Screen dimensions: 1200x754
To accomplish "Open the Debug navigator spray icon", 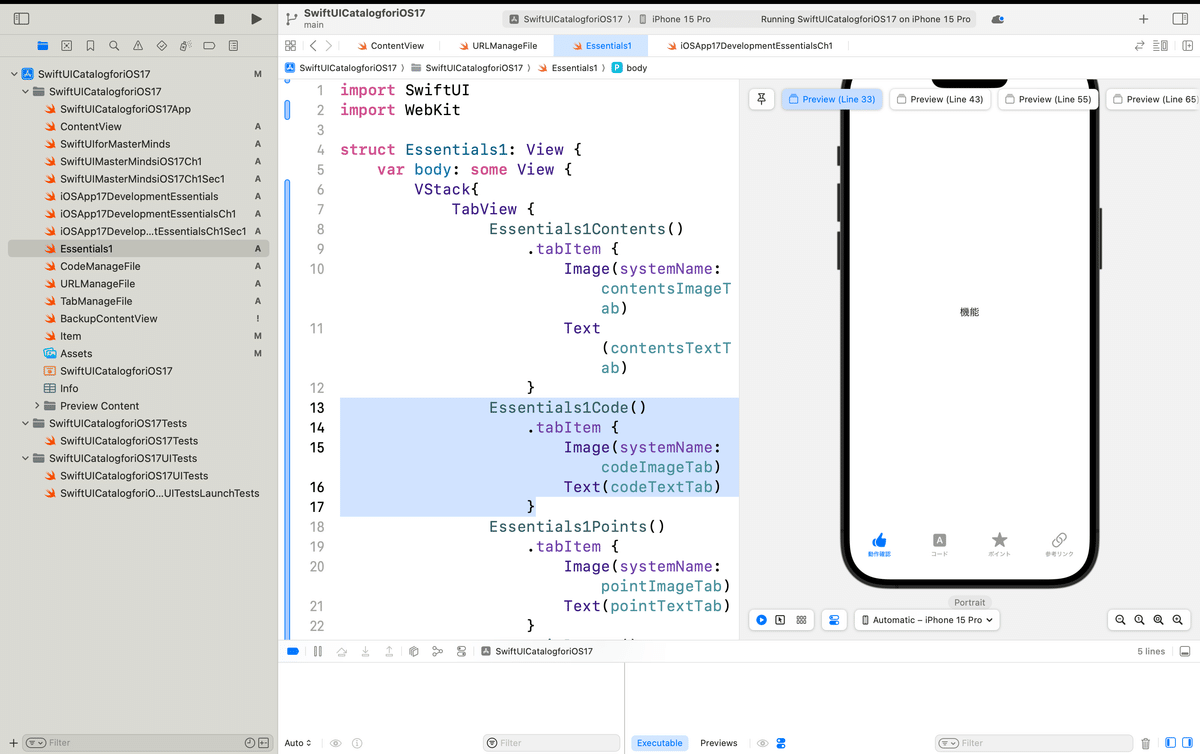I will click(x=186, y=46).
